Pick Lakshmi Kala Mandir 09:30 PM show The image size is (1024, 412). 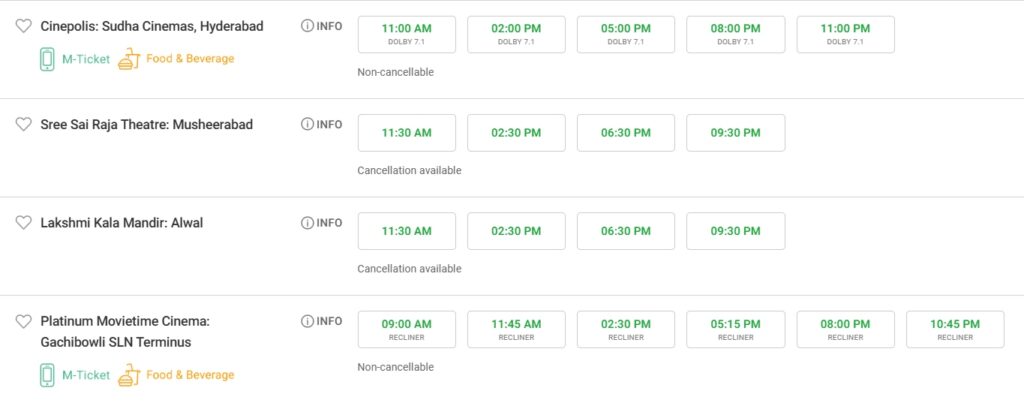pos(736,231)
